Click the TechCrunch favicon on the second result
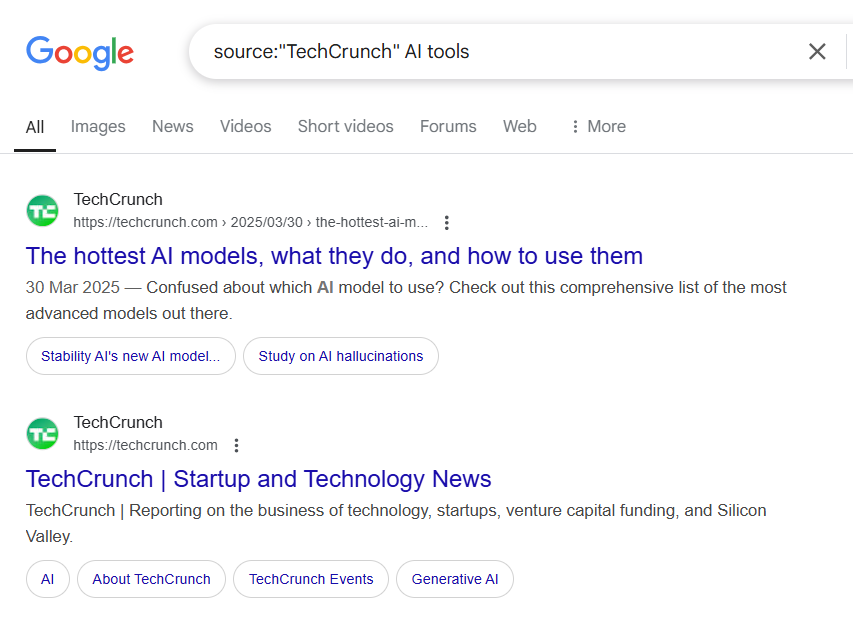 [x=42, y=433]
